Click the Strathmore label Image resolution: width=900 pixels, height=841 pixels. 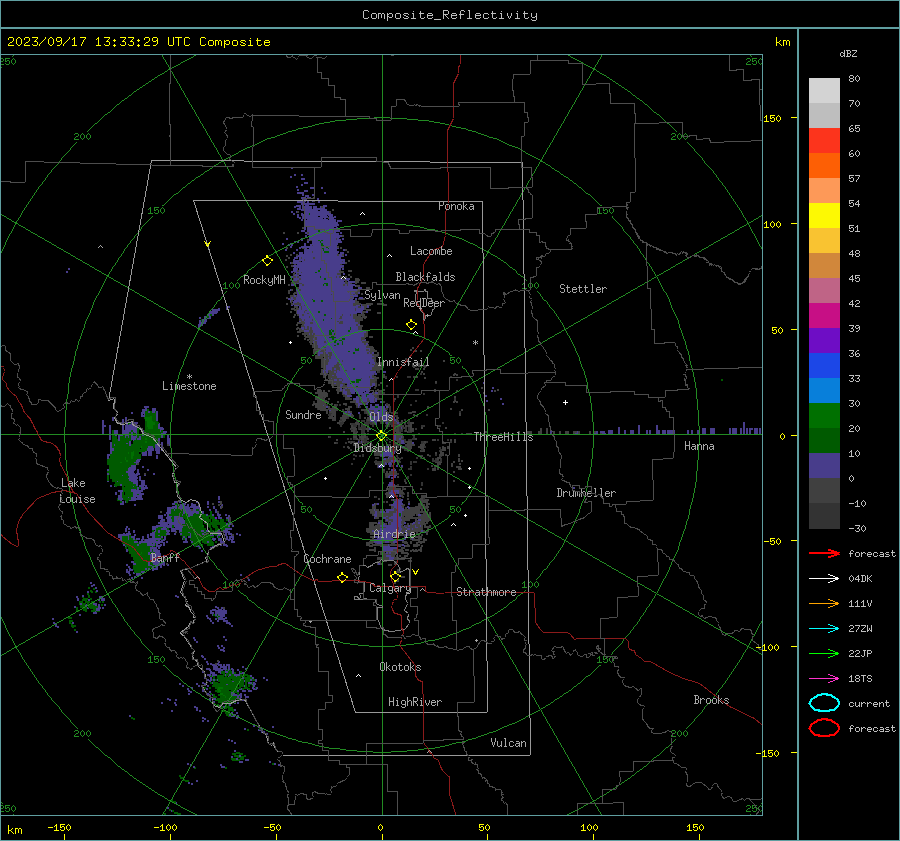486,592
